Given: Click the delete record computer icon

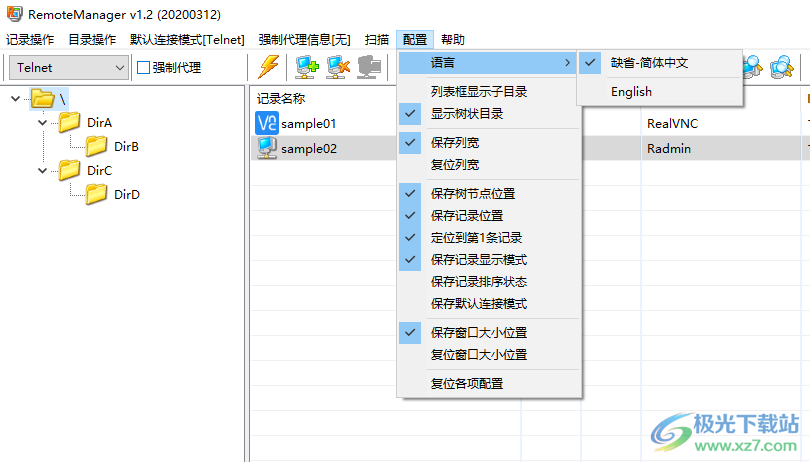Looking at the screenshot, I should click(338, 67).
